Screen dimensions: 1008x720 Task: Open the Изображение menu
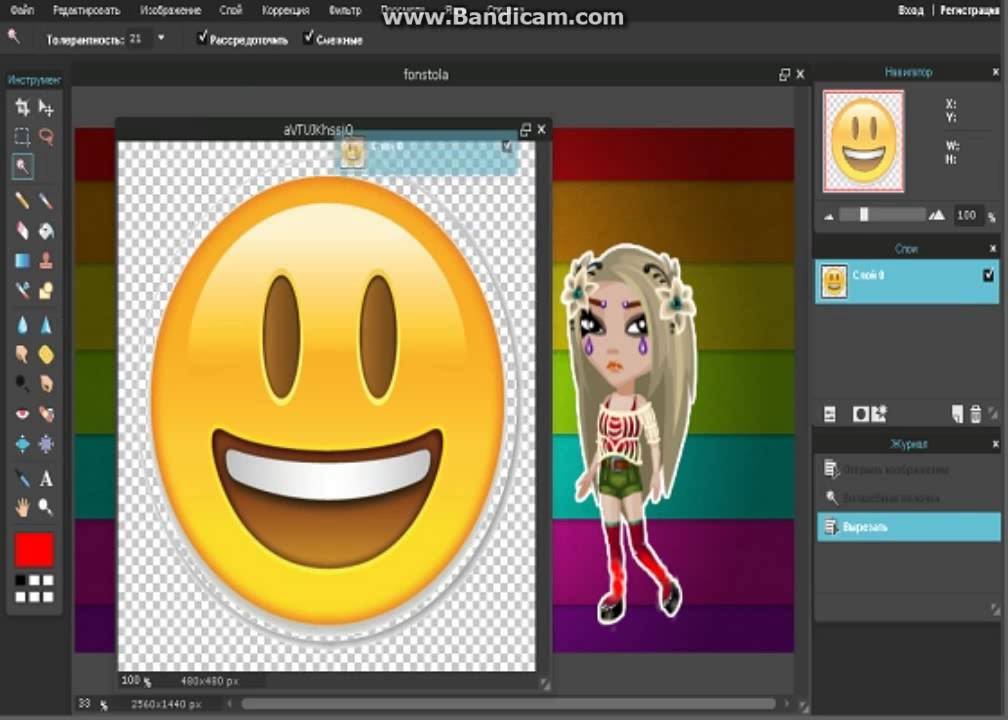[170, 10]
